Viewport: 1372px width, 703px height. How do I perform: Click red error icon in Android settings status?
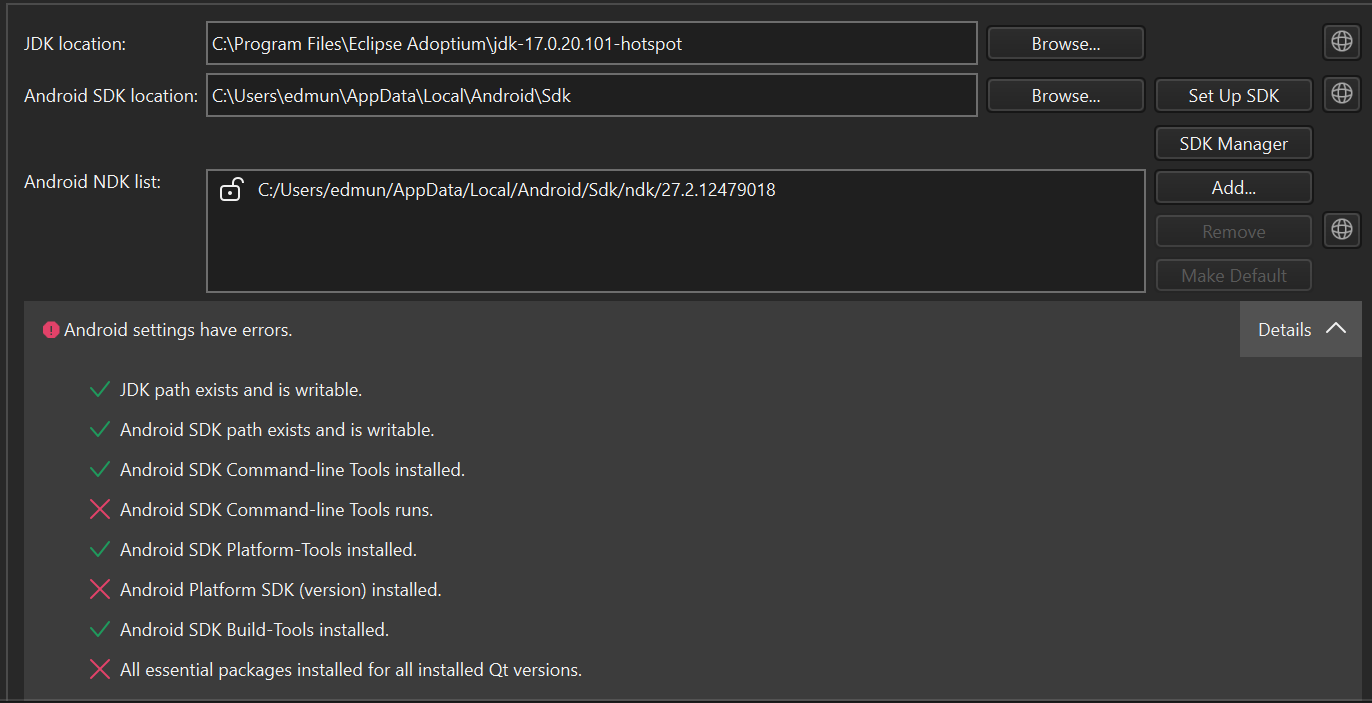click(51, 330)
